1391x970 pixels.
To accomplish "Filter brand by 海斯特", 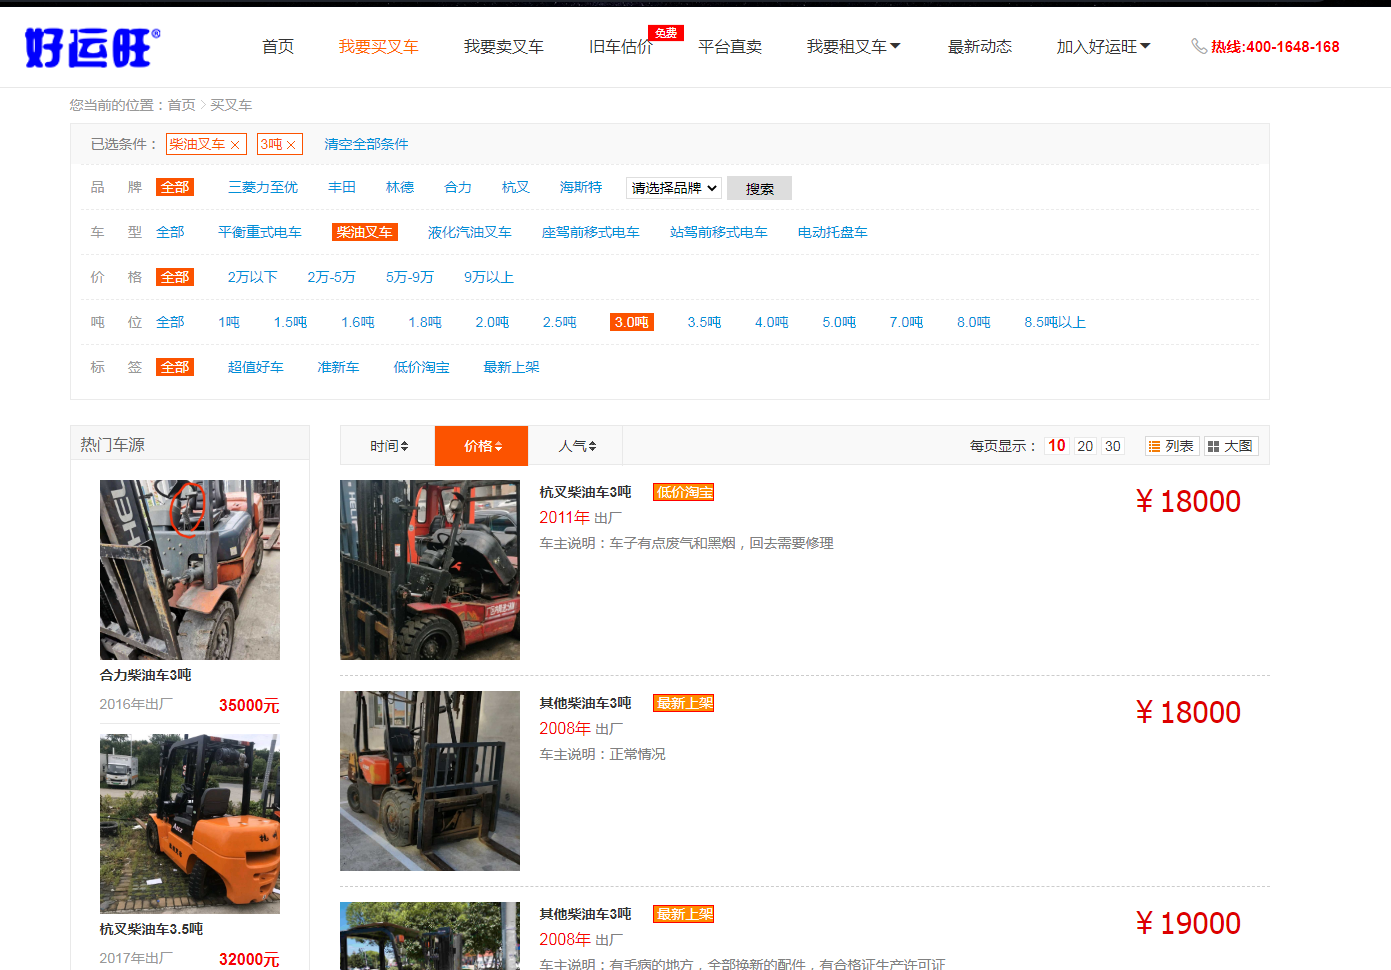I will click(x=581, y=187).
